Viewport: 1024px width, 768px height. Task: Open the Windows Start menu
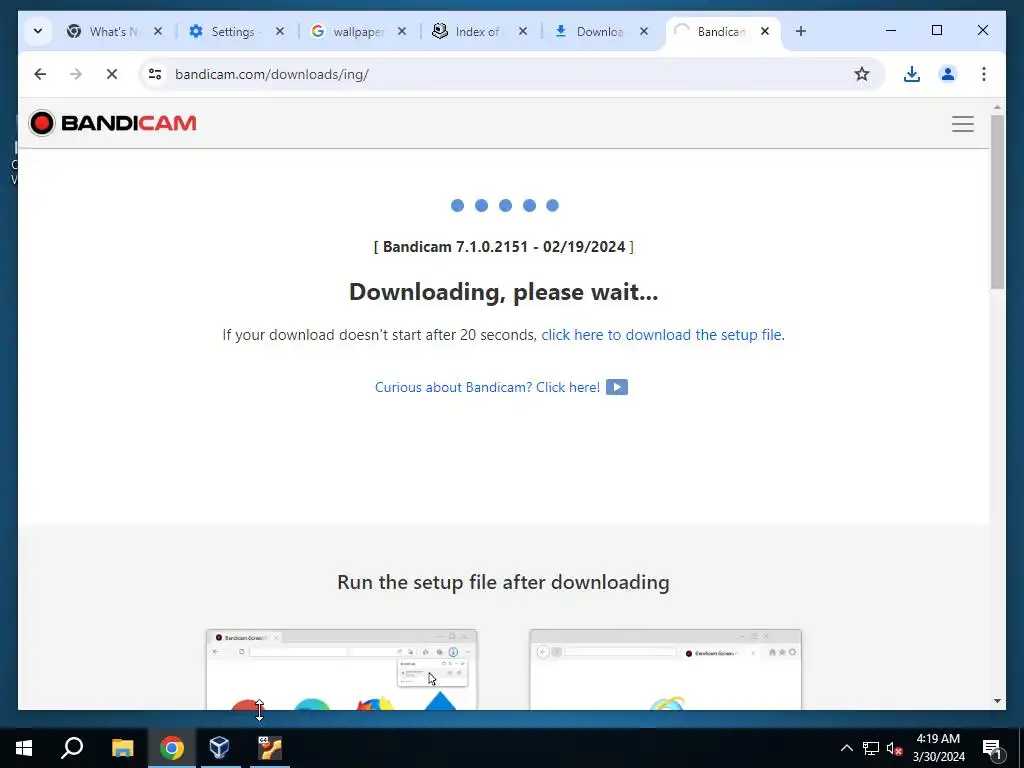[x=24, y=748]
